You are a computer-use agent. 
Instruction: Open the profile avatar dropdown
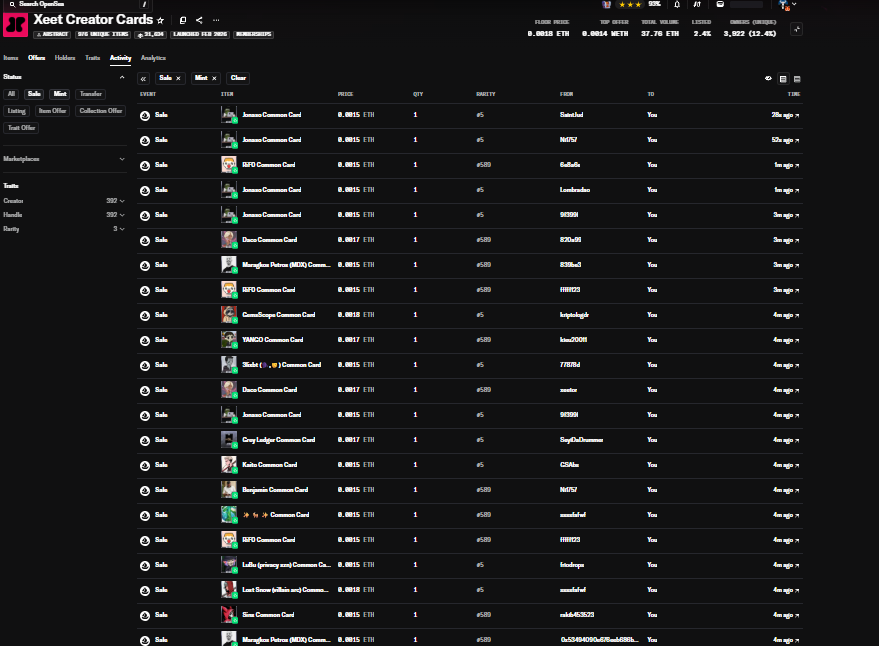[788, 5]
